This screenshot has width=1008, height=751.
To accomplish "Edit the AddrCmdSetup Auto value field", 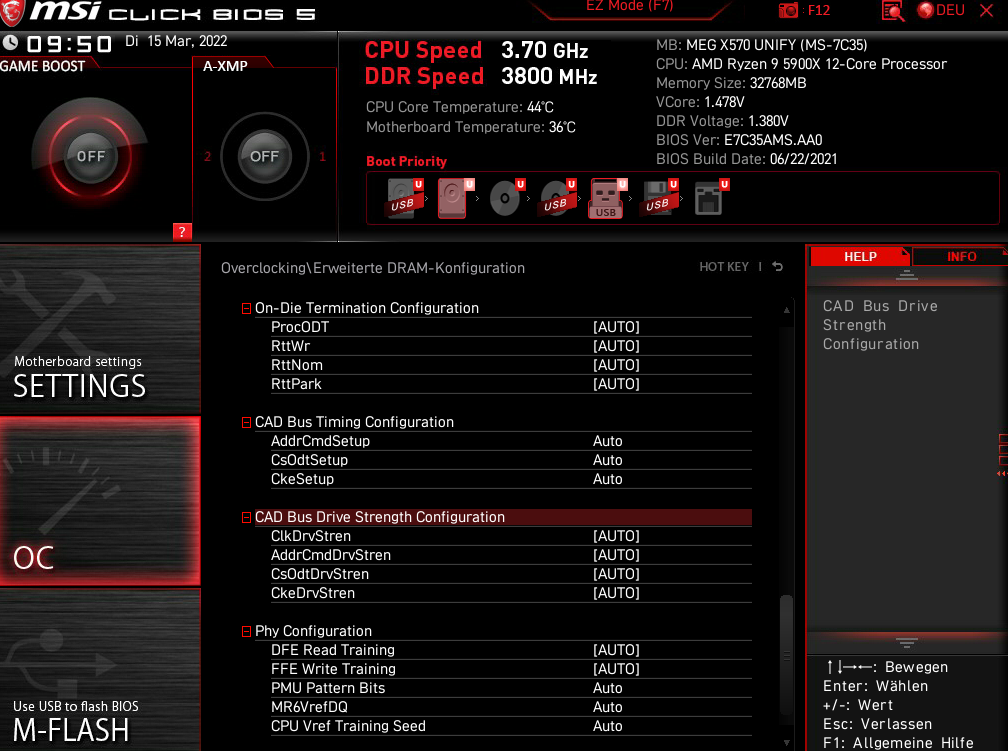I will (608, 441).
